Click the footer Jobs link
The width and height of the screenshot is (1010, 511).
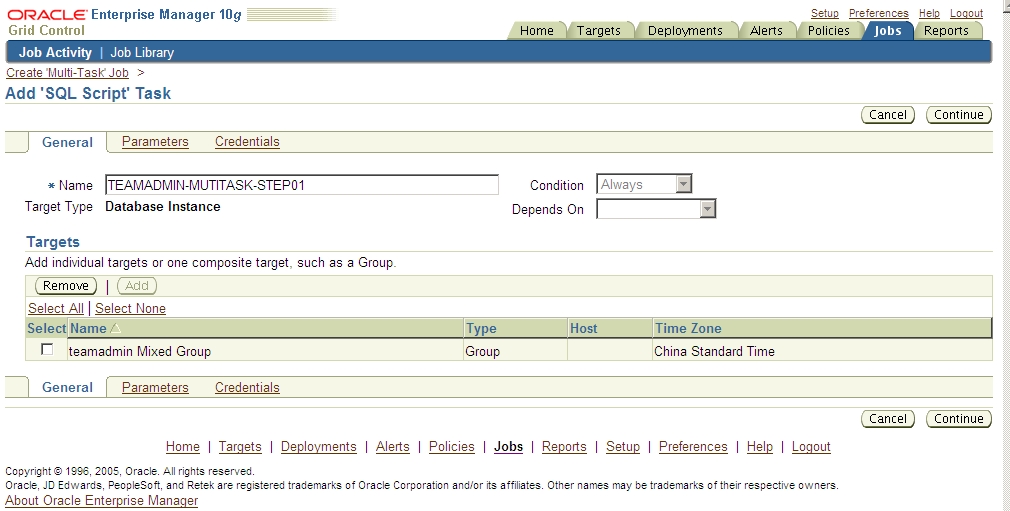pyautogui.click(x=508, y=447)
